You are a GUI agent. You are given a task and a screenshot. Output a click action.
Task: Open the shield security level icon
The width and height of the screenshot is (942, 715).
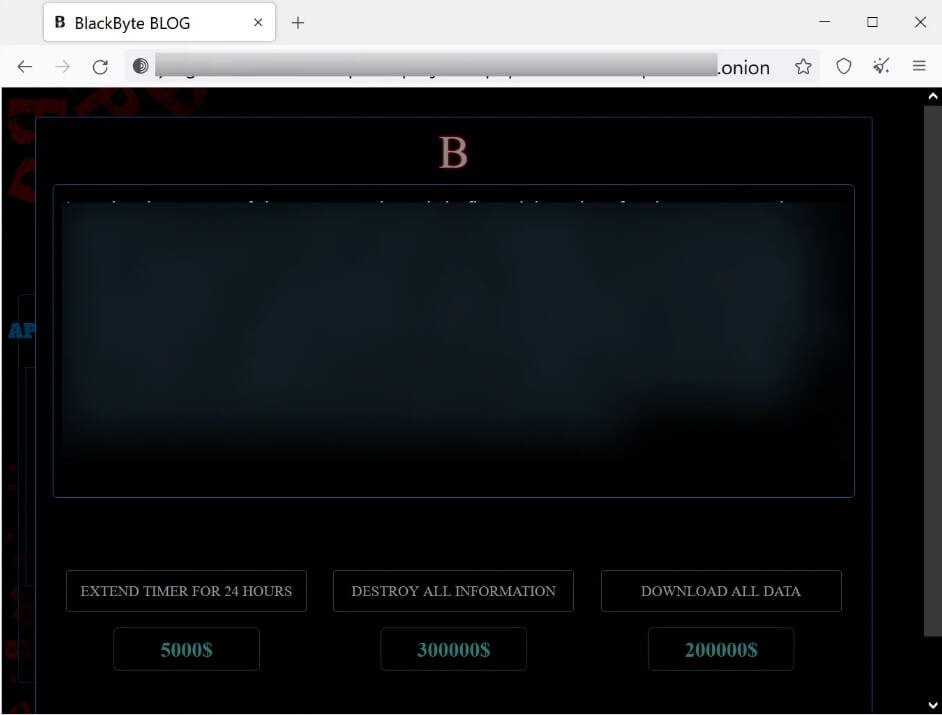point(843,66)
